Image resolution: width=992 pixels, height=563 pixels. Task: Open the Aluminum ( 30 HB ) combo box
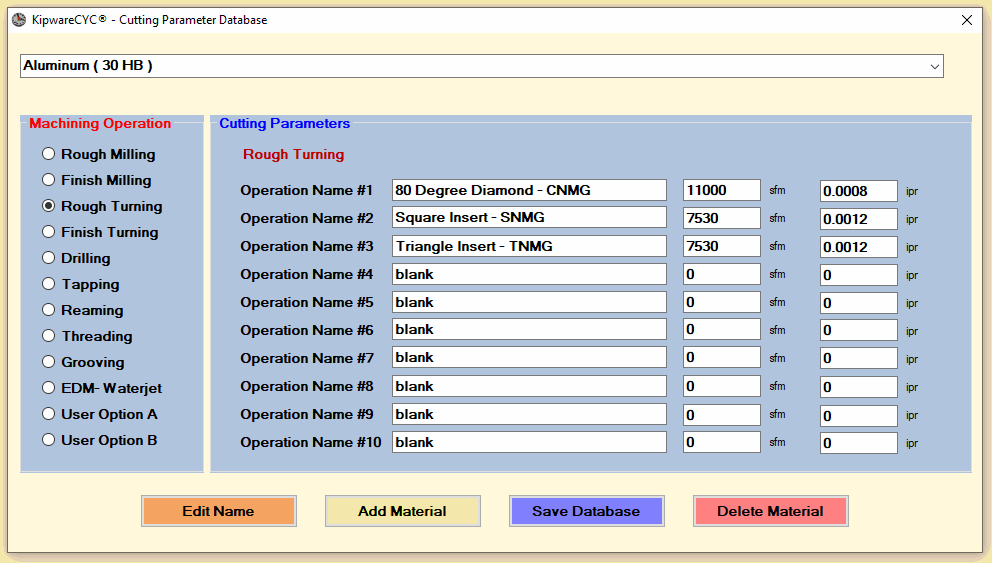[481, 66]
